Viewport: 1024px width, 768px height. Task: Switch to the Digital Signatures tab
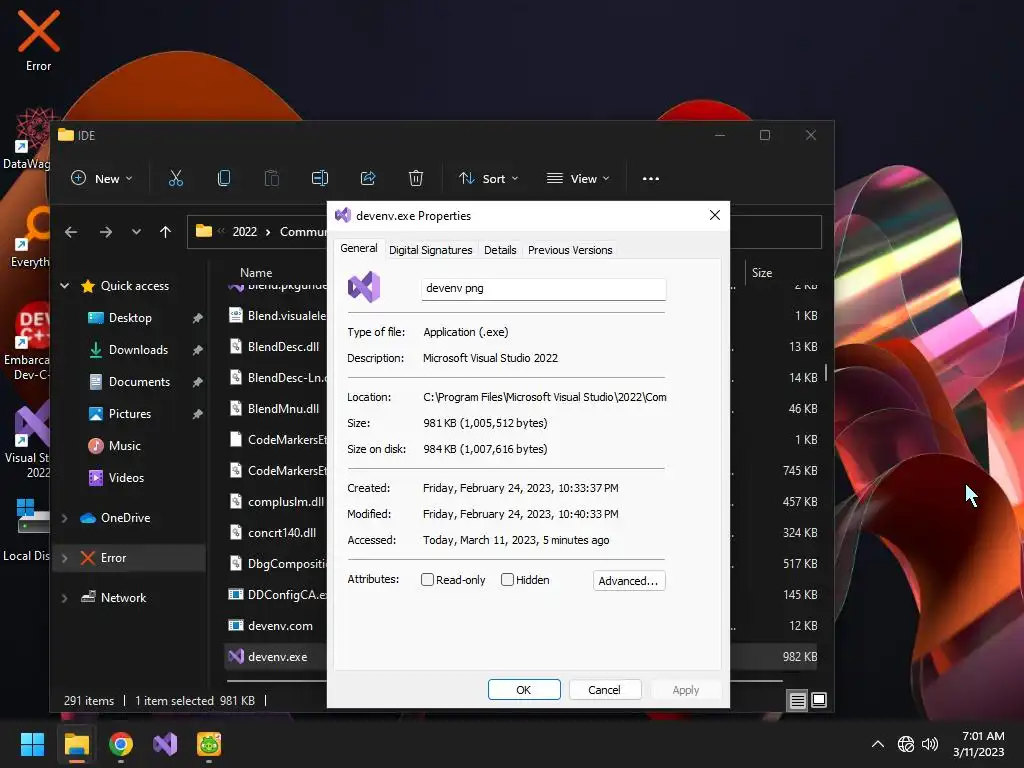coord(430,250)
